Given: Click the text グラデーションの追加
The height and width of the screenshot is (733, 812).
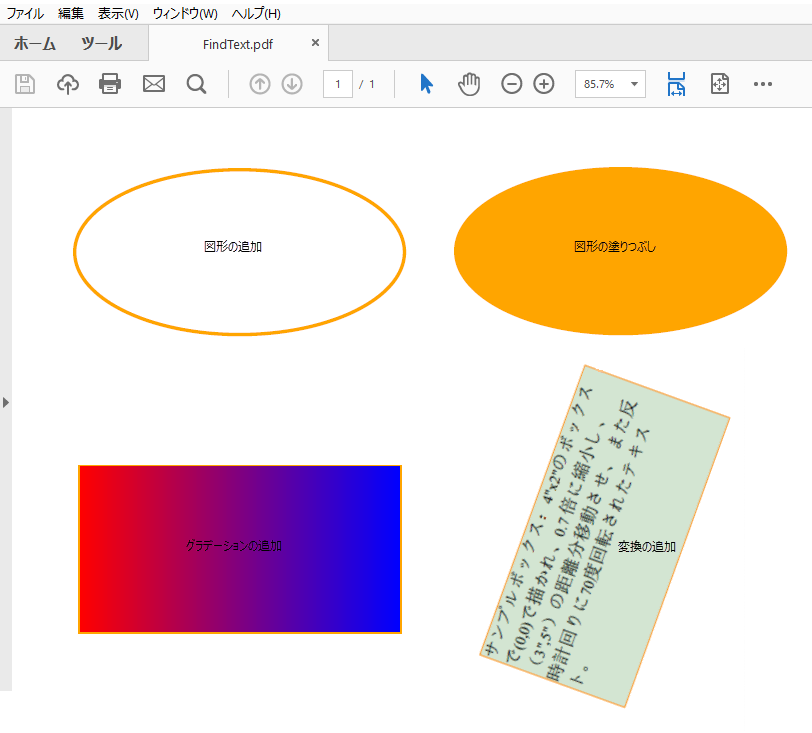Looking at the screenshot, I should [x=234, y=545].
